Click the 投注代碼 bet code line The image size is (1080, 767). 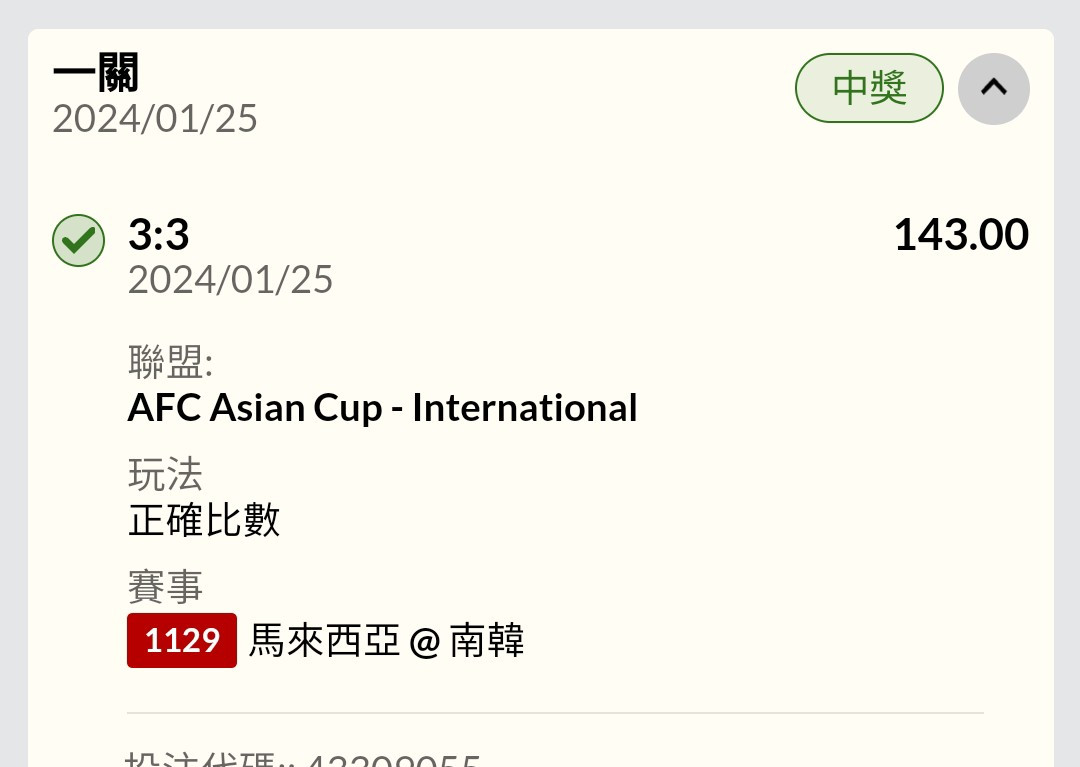302,759
